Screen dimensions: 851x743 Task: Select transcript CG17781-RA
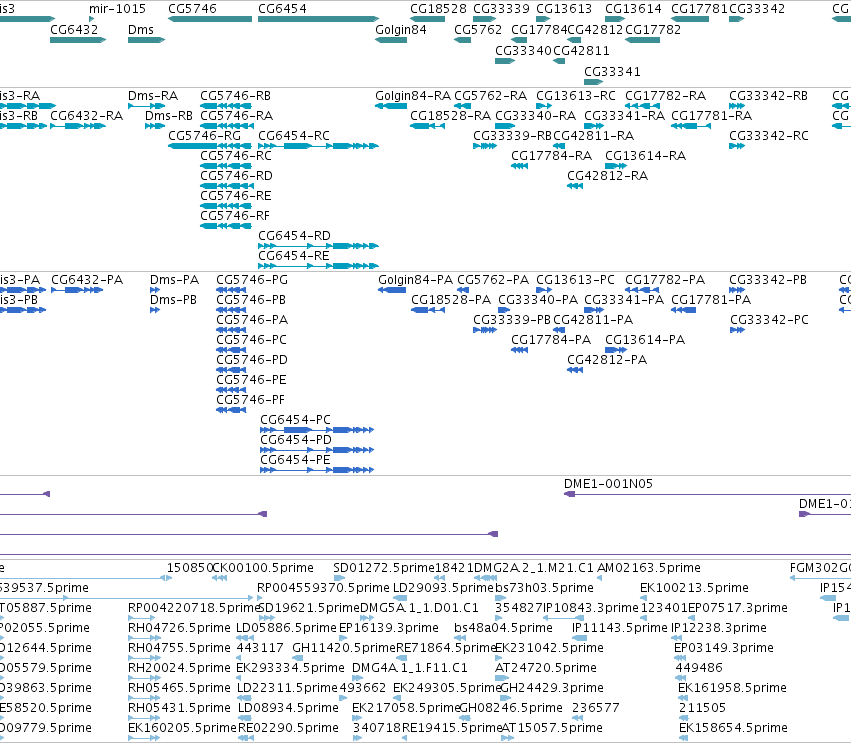[x=691, y=126]
